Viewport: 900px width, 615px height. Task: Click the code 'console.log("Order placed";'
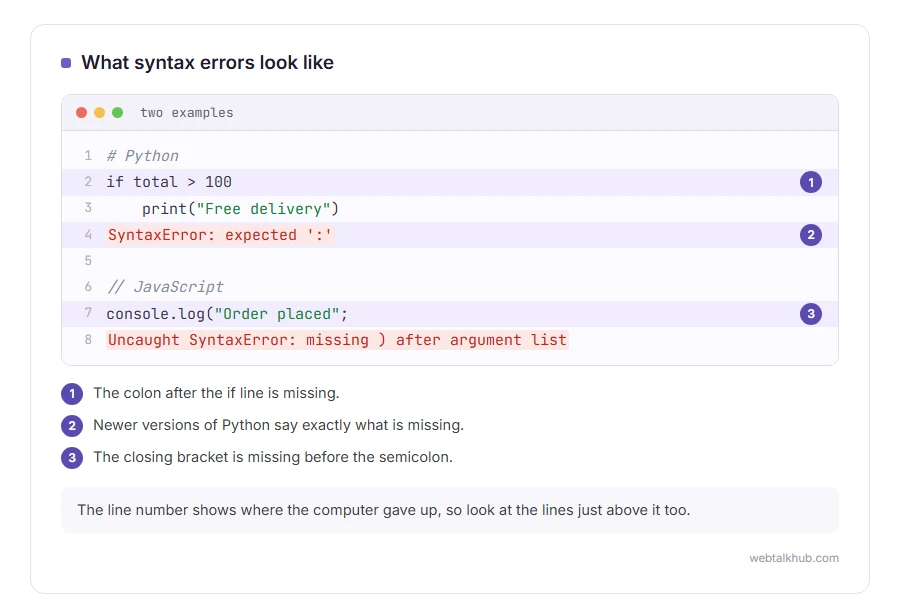click(227, 314)
